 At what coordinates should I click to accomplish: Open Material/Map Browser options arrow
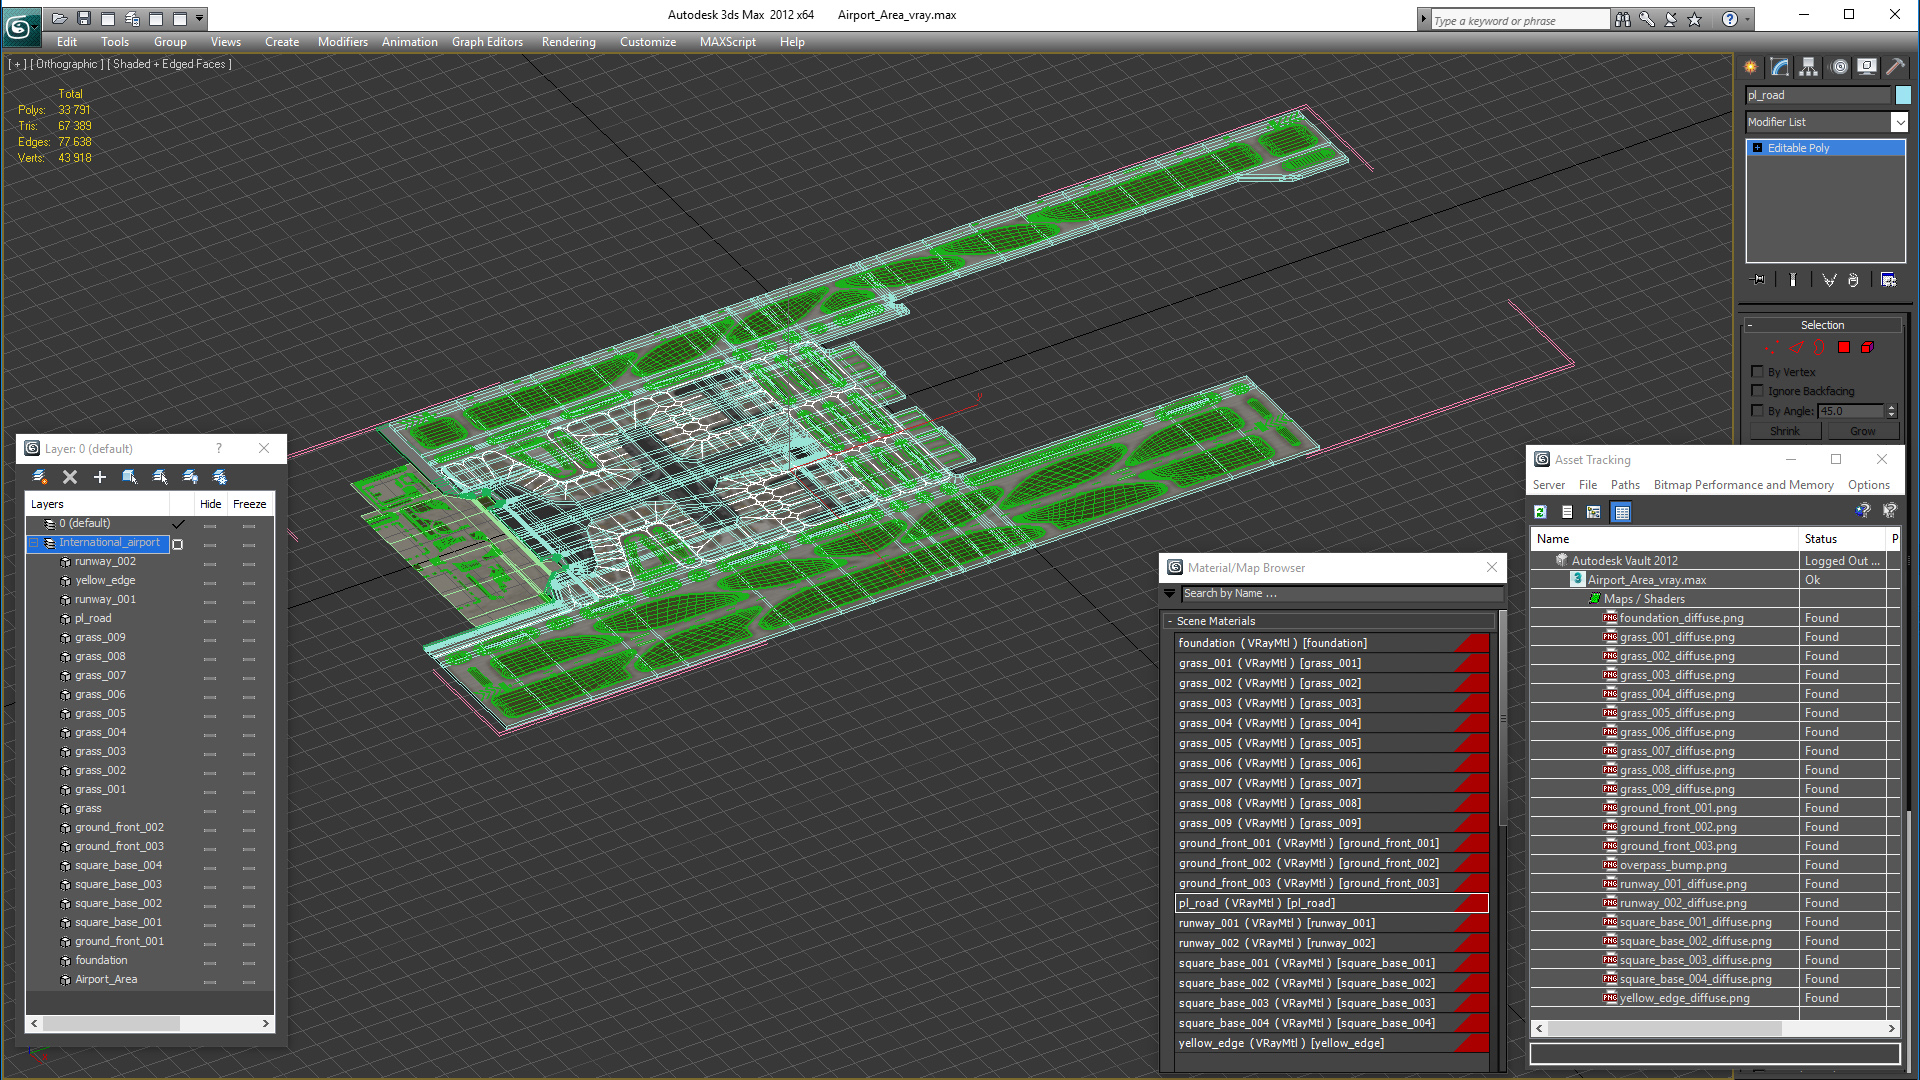pyautogui.click(x=1170, y=593)
